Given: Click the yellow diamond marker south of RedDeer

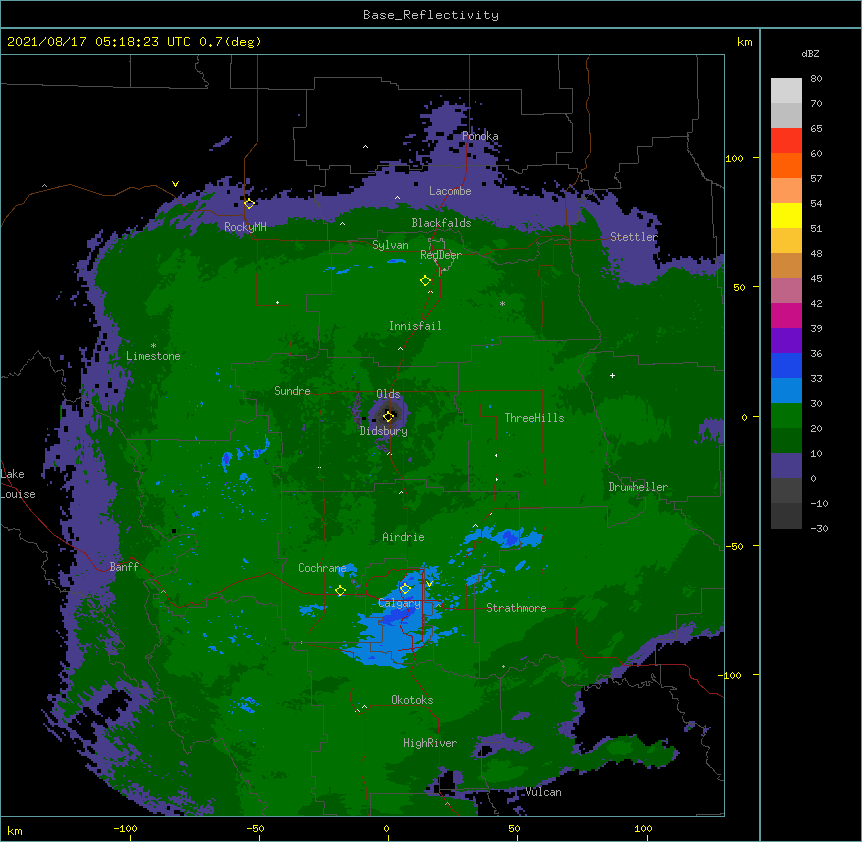Looking at the screenshot, I should coord(425,281).
